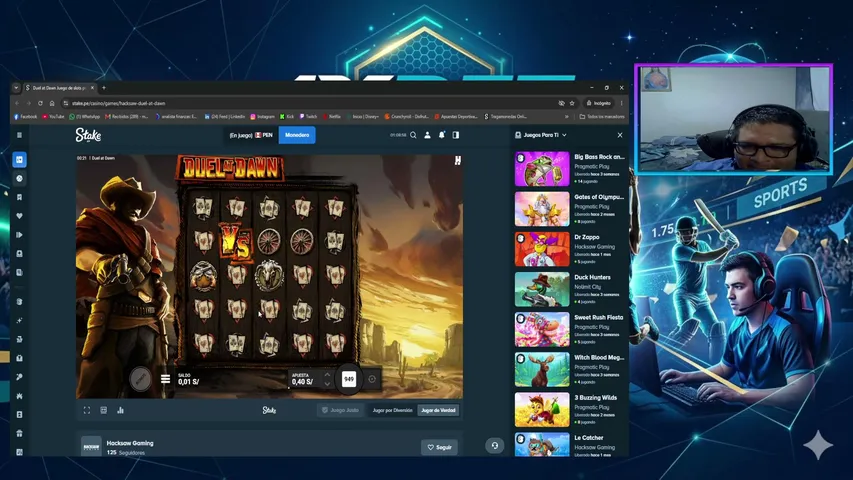Switch to Jugar de Verdad mode

tap(438, 410)
